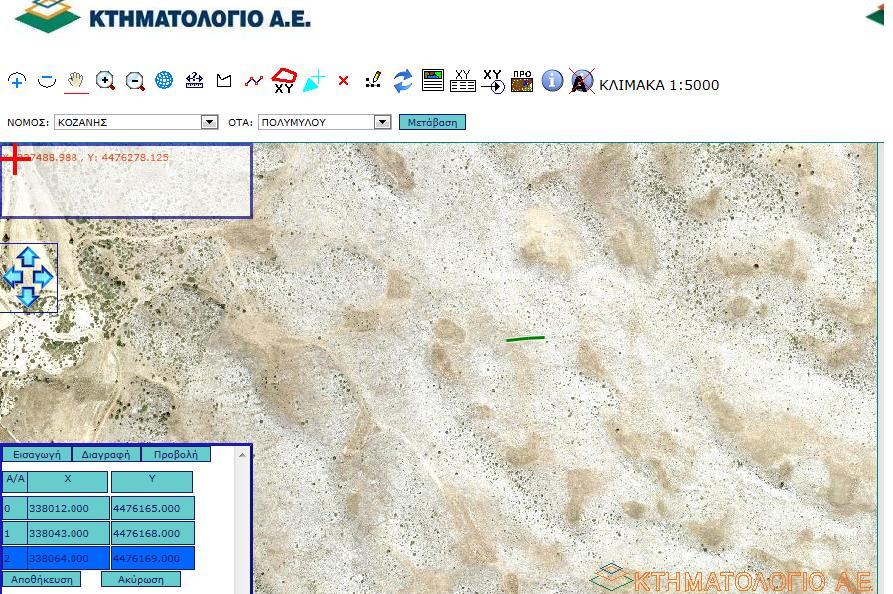Click the blue information icon
The width and height of the screenshot is (893, 594).
pos(552,80)
